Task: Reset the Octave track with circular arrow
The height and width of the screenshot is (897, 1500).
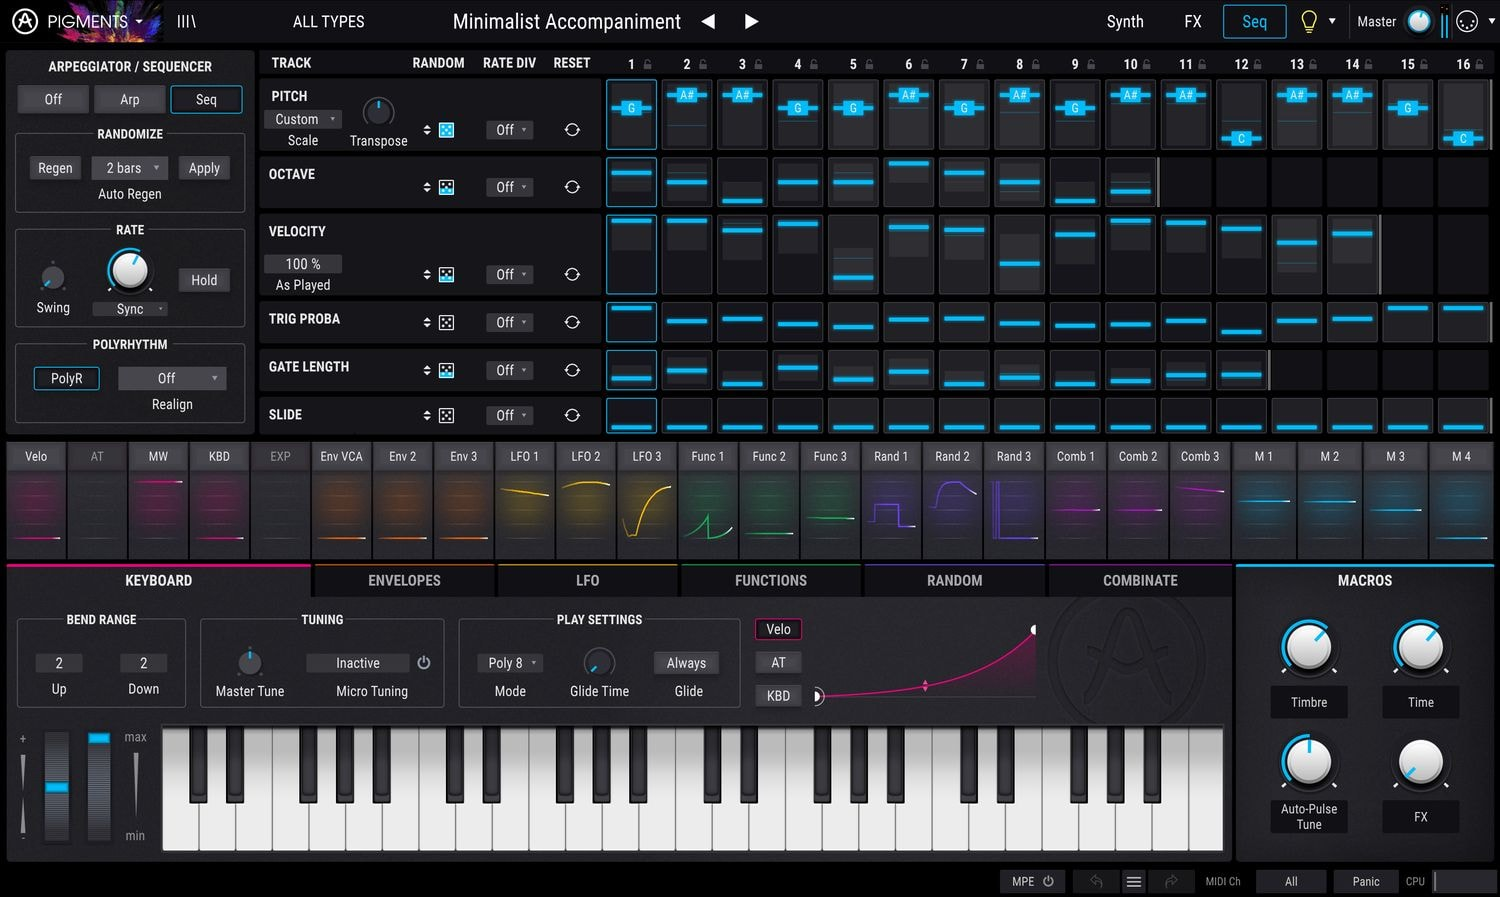Action: click(572, 187)
